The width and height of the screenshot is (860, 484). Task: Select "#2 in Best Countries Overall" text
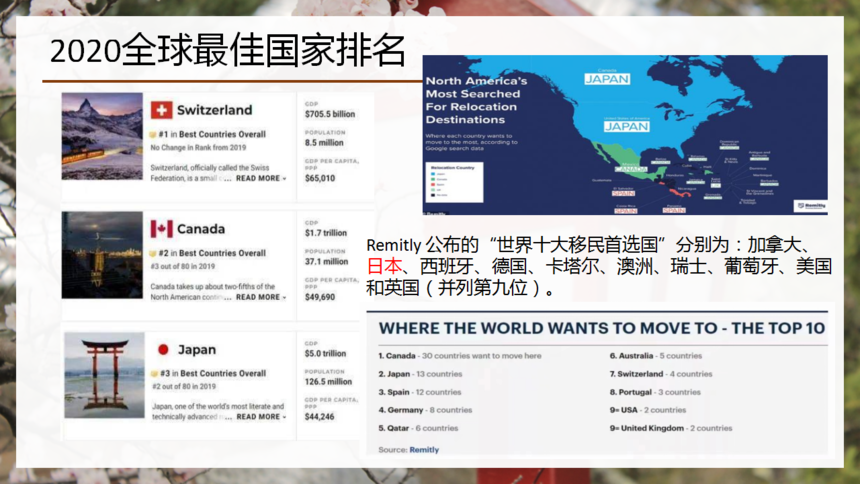tap(212, 254)
